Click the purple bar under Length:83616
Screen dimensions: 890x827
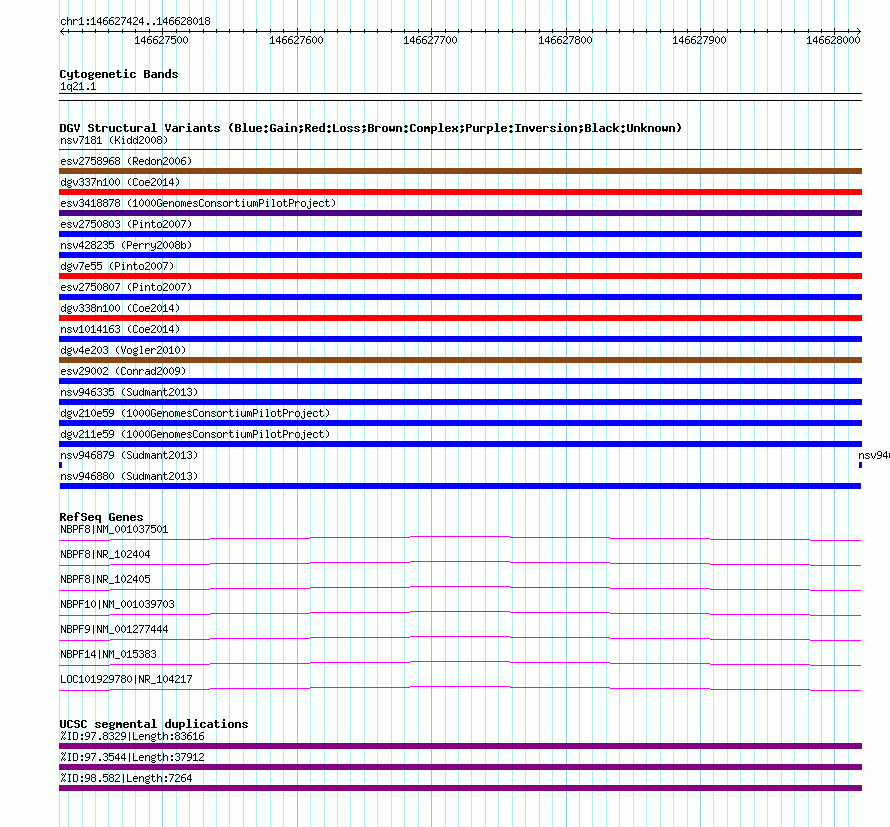click(x=460, y=746)
